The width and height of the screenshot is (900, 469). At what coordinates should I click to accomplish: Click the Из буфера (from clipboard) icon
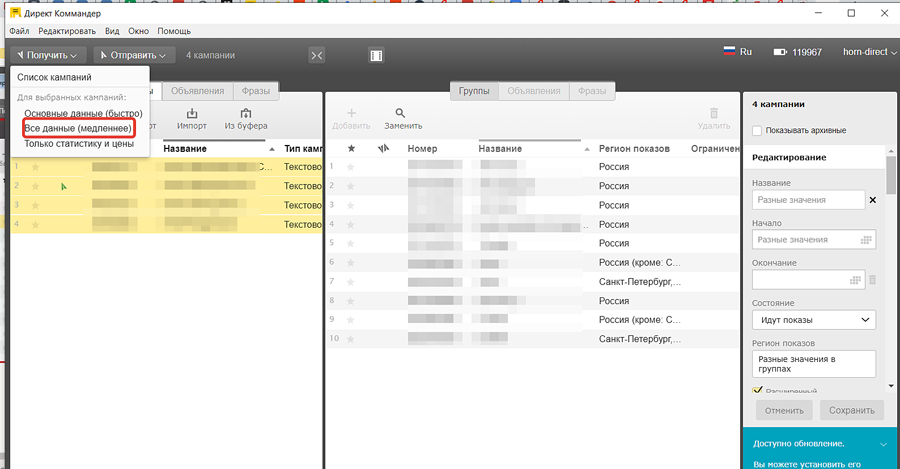coord(245,114)
